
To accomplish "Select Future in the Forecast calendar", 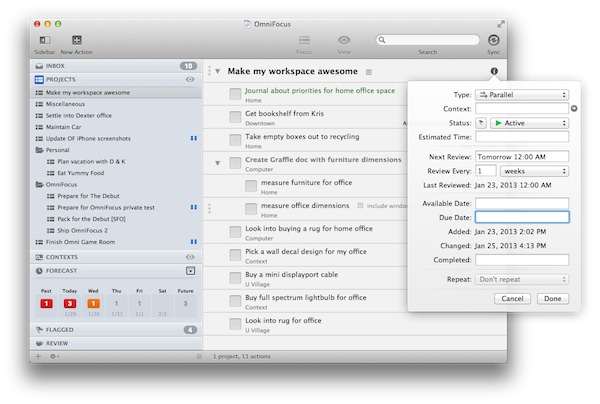I will click(185, 303).
